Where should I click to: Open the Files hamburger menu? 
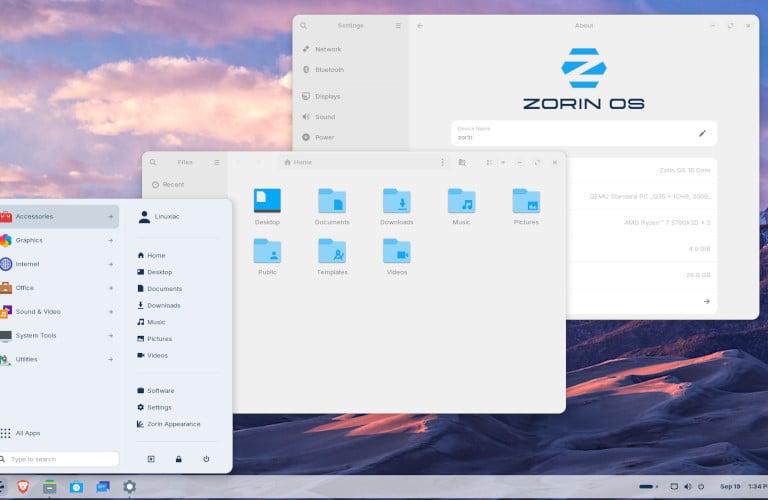(x=216, y=162)
